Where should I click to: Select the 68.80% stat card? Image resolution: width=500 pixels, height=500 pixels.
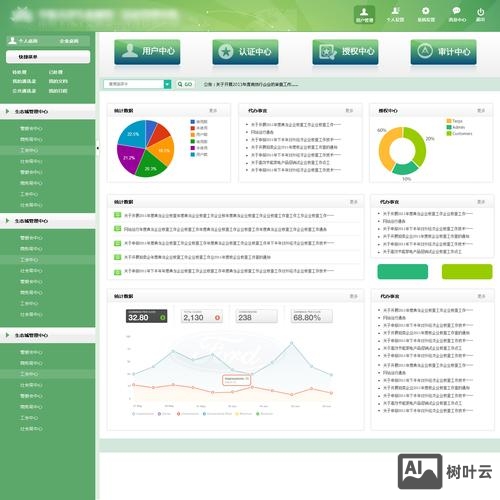click(312, 316)
